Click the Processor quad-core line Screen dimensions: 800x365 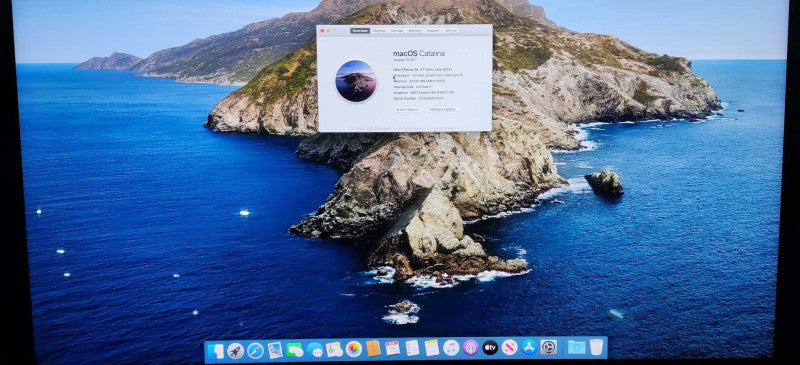(x=428, y=75)
